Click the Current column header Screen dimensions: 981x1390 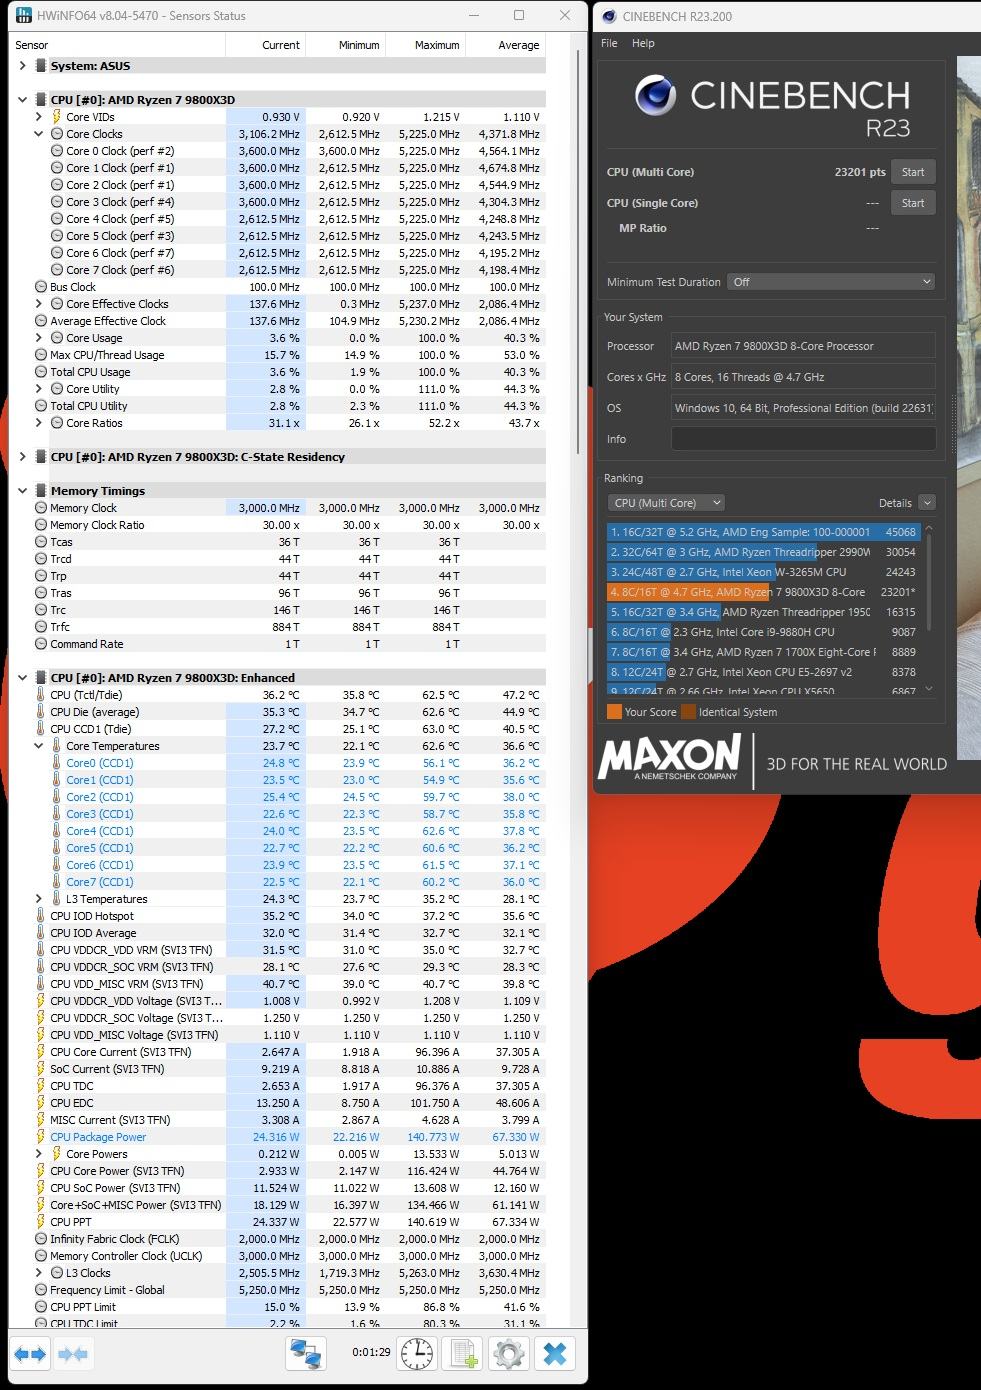265,45
